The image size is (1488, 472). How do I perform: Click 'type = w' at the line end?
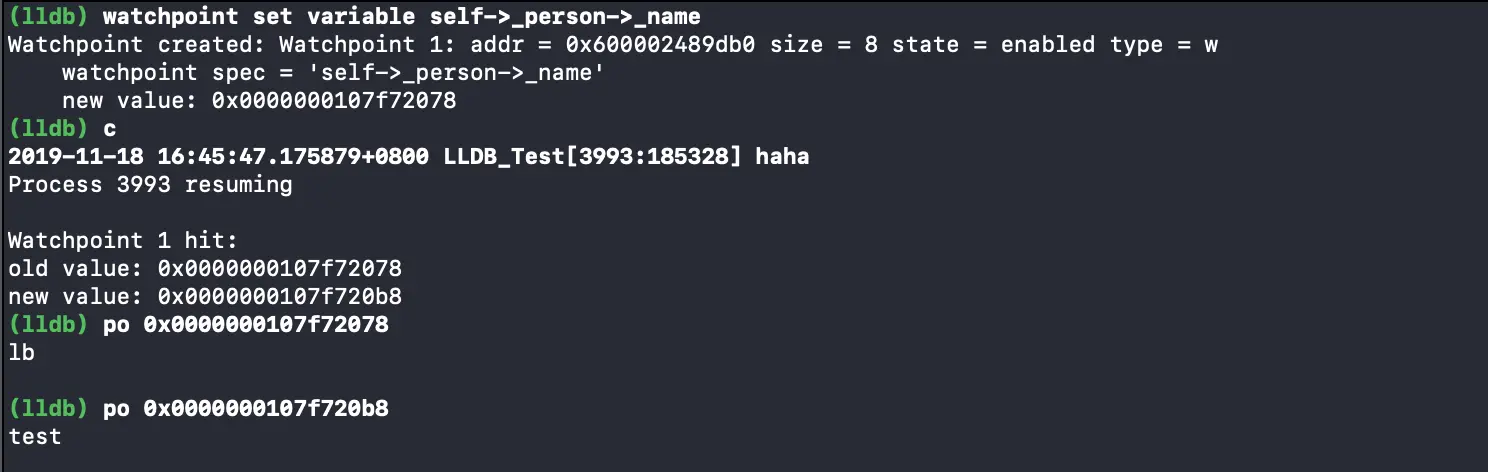point(1164,45)
